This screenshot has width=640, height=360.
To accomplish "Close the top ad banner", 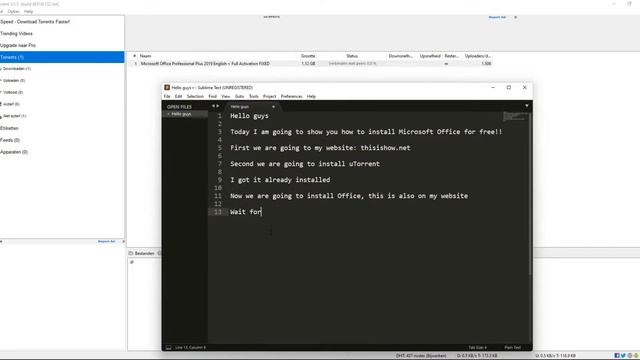I will (x=516, y=17).
